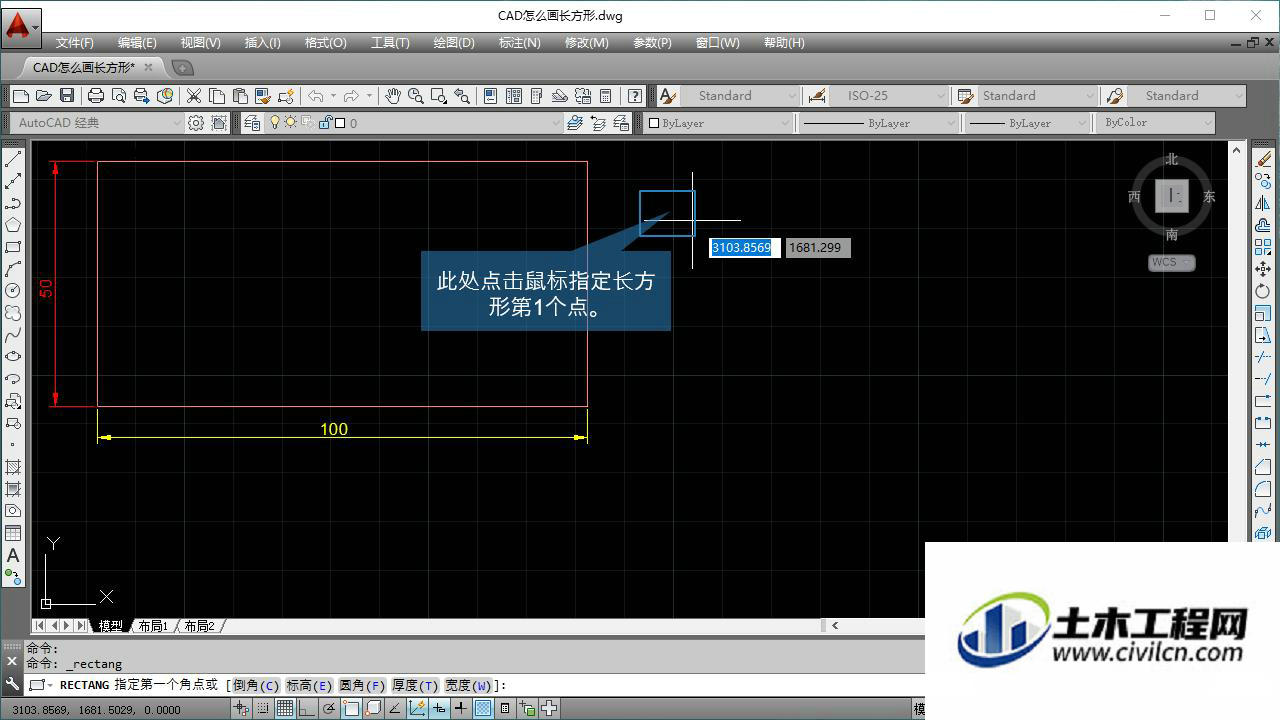This screenshot has height=720, width=1280.
Task: Toggle Ortho Mode in status bar
Action: (x=307, y=709)
